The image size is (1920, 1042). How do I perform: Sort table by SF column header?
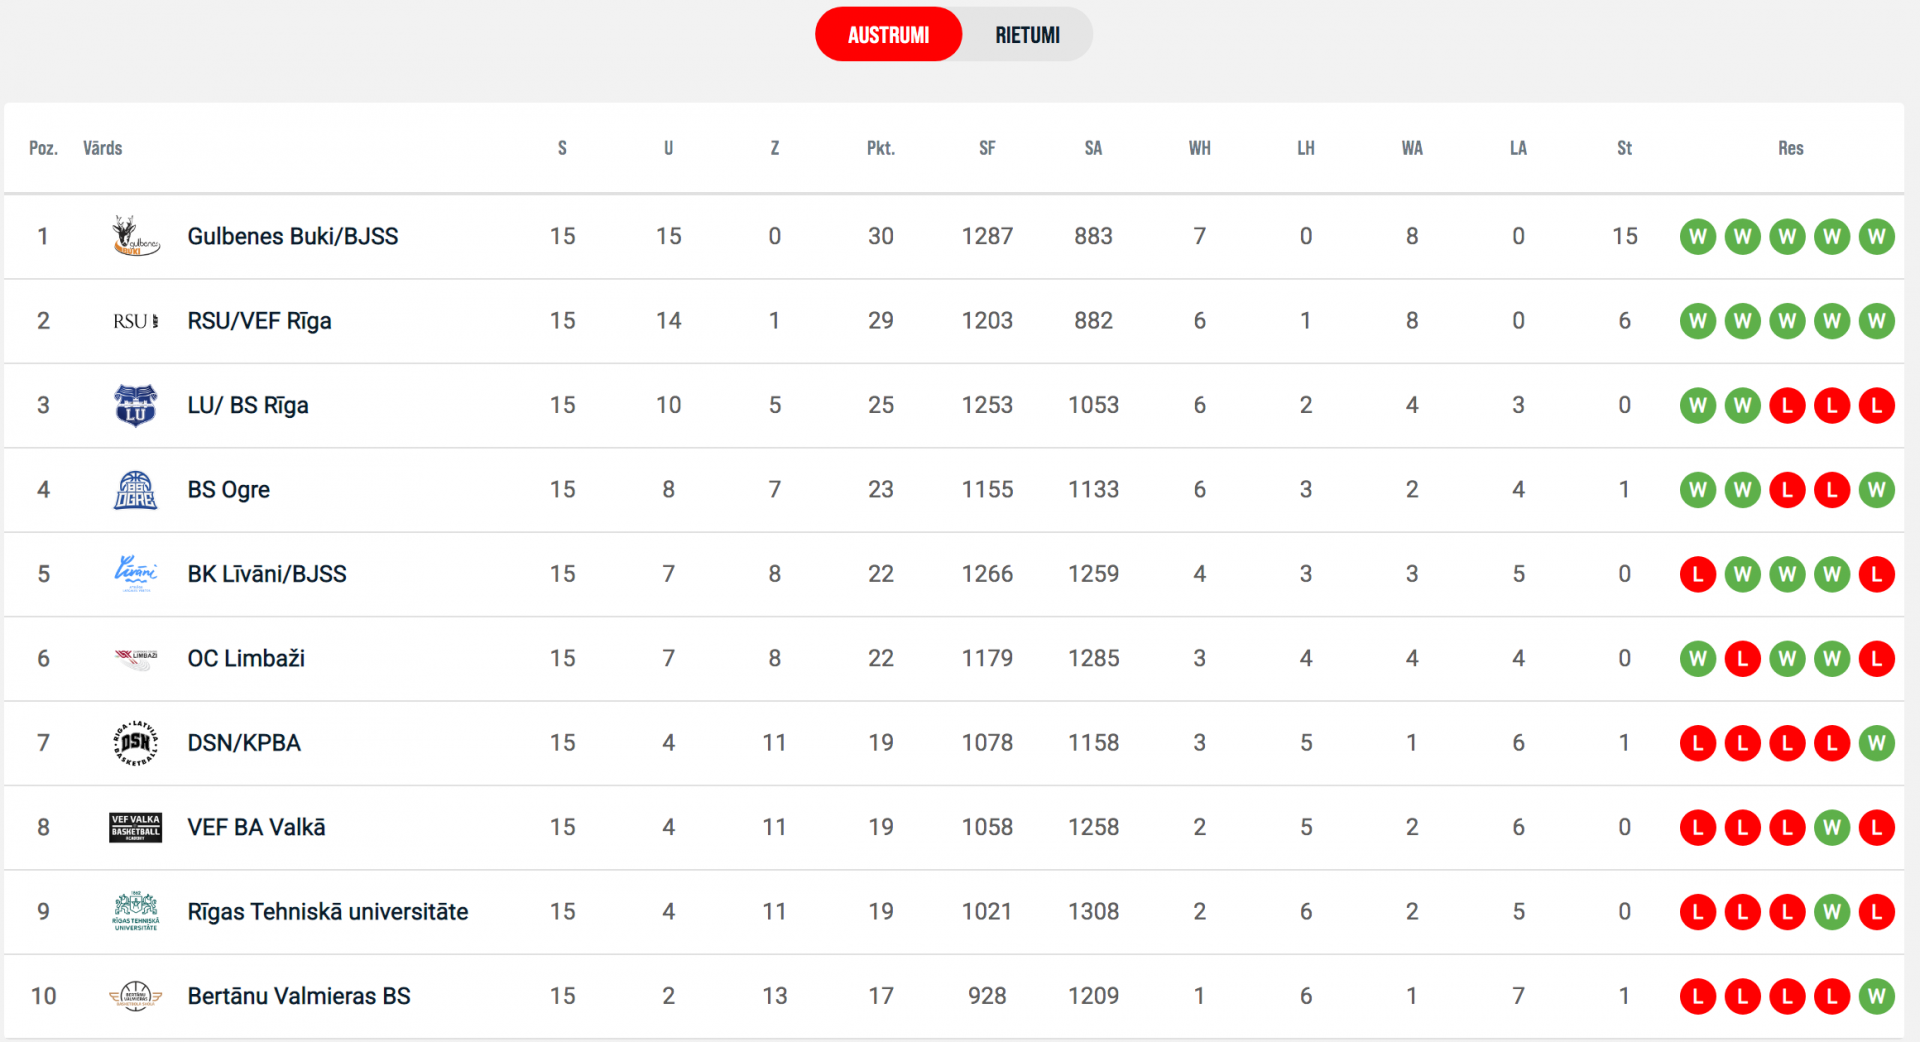987,148
